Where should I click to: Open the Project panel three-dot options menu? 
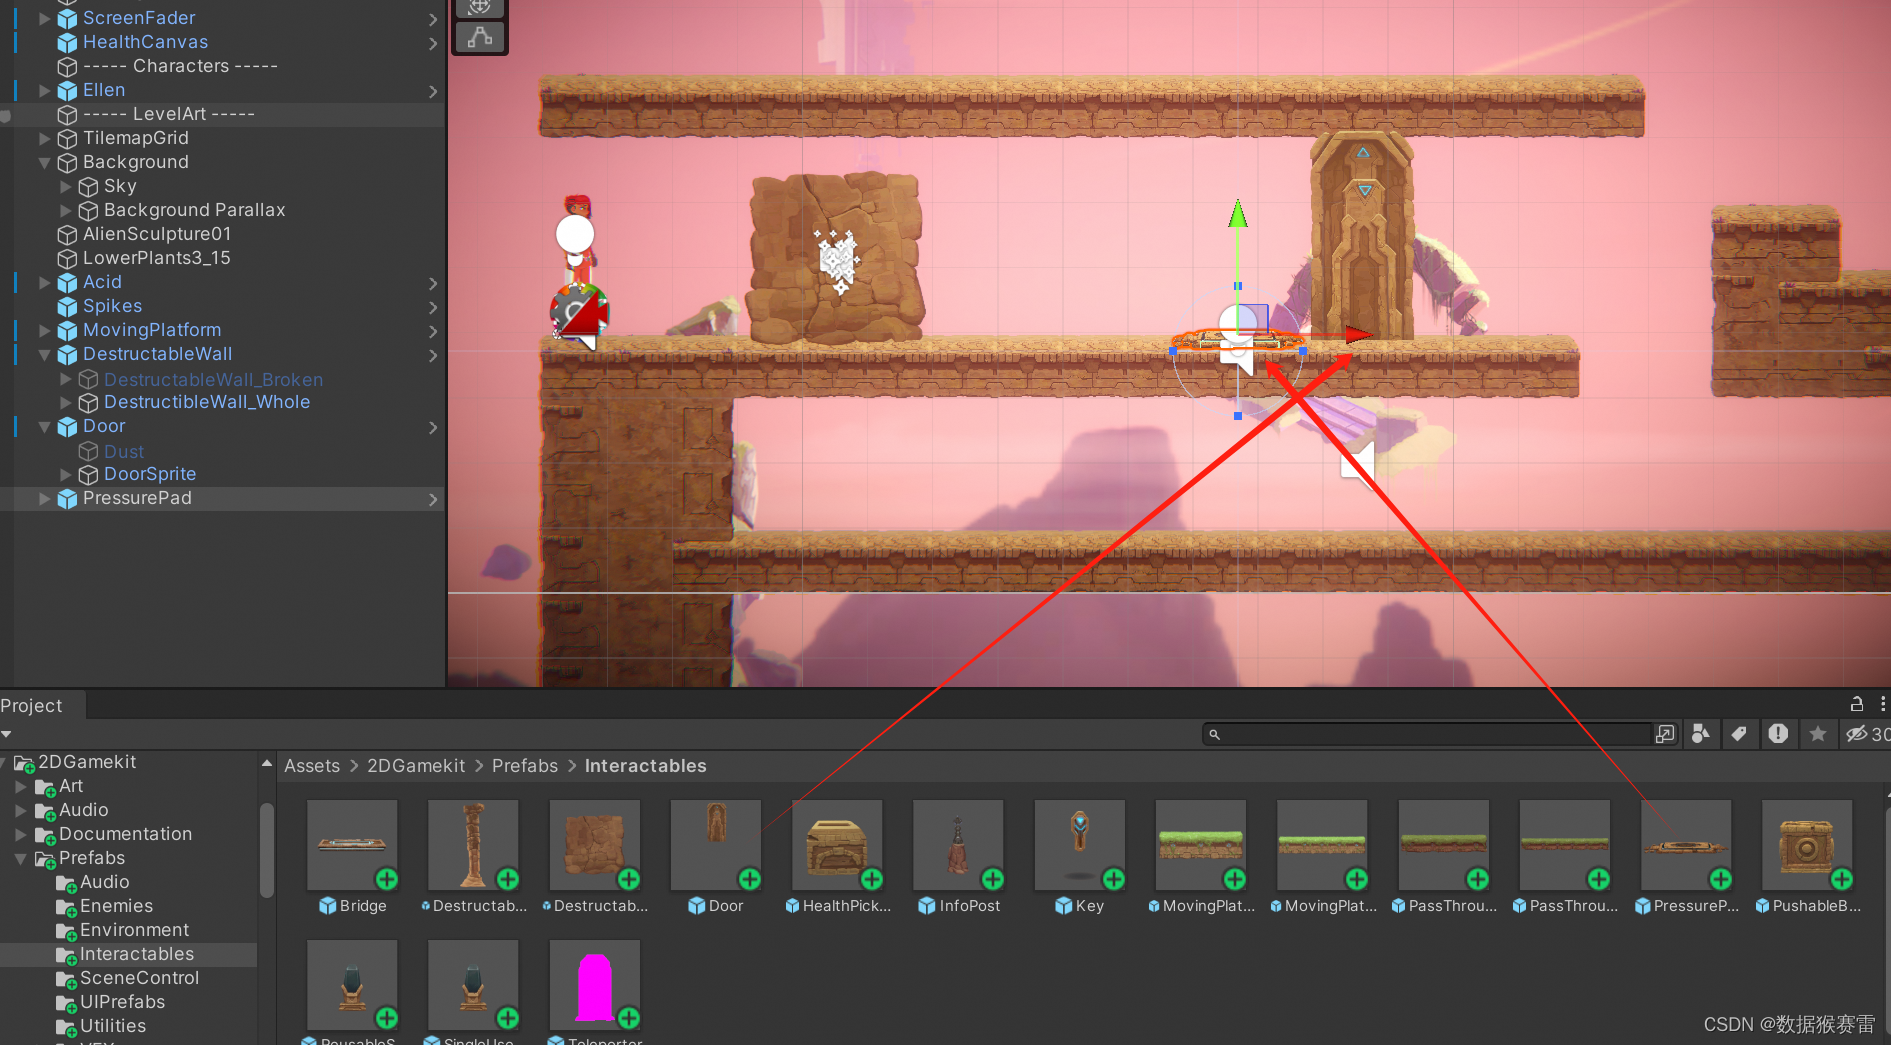pos(1882,704)
